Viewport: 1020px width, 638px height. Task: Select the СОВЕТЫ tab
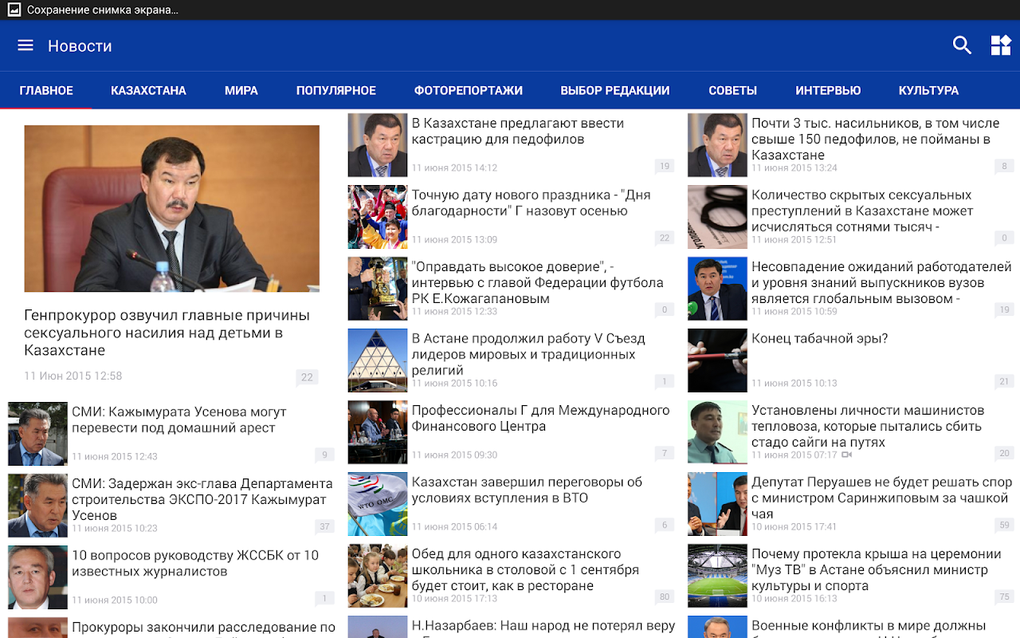pos(732,90)
